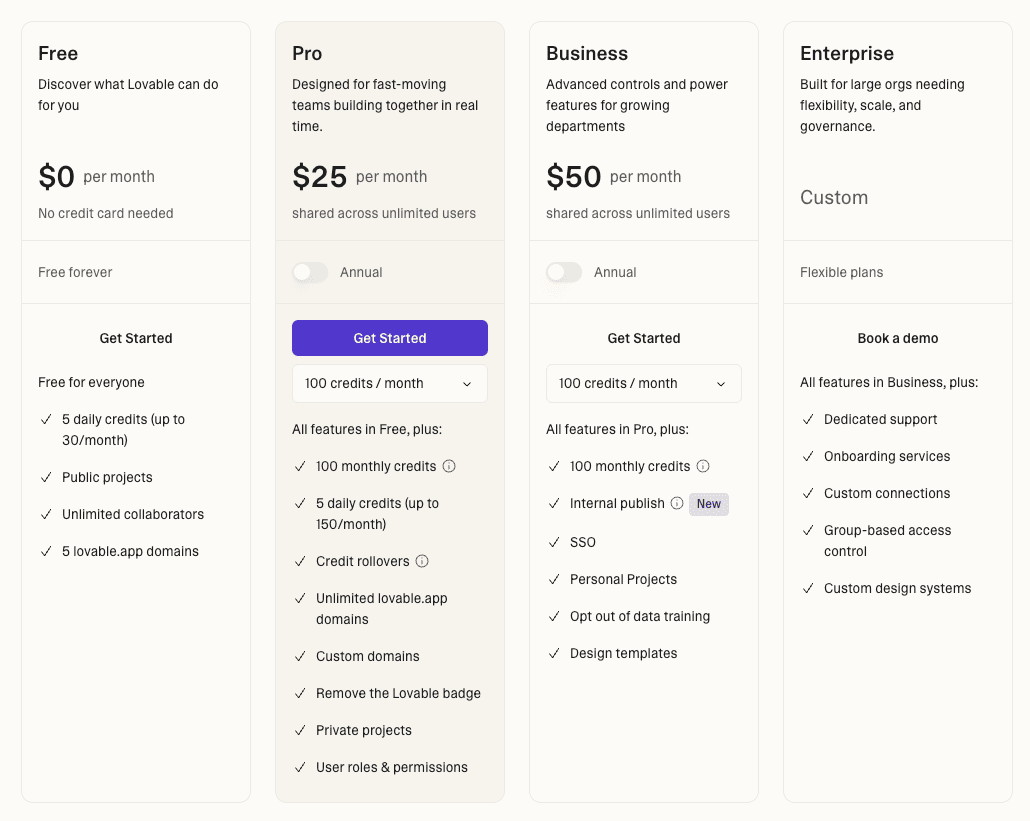Click chevron arrow in Pro credits selector
Screen dimensions: 1030x821
[467, 384]
